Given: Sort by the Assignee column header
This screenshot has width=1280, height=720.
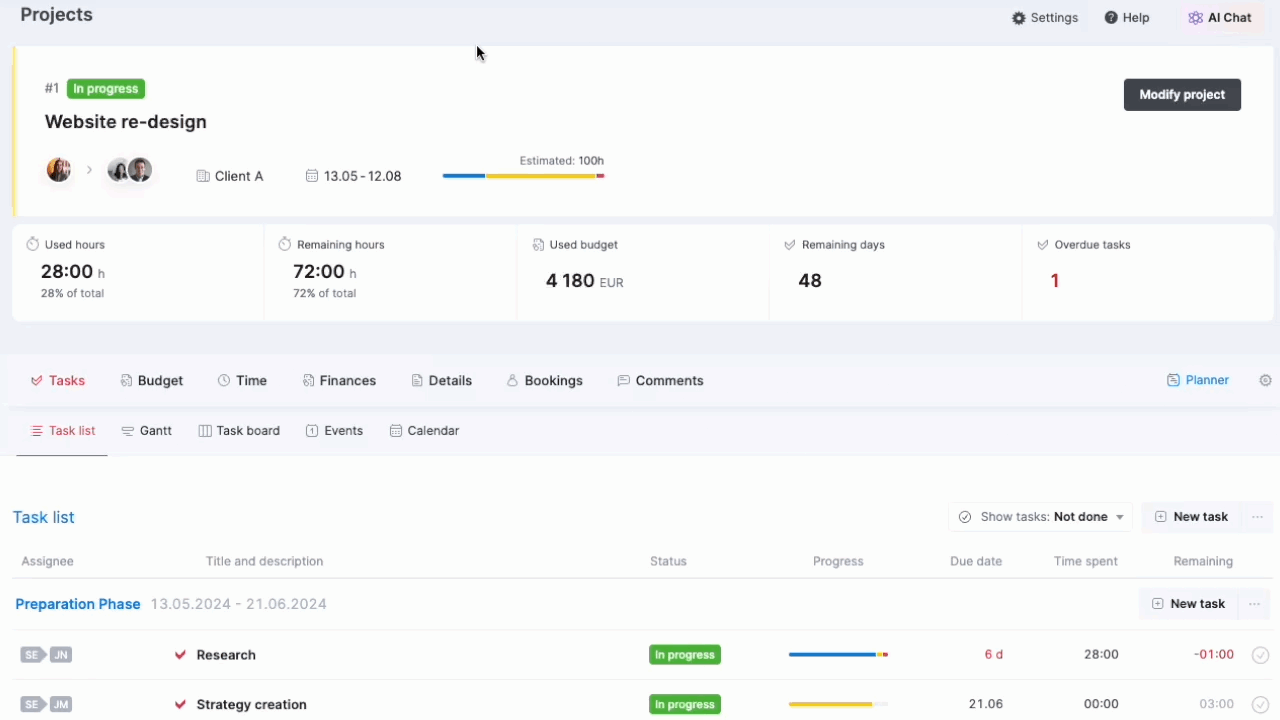Looking at the screenshot, I should pyautogui.click(x=48, y=561).
